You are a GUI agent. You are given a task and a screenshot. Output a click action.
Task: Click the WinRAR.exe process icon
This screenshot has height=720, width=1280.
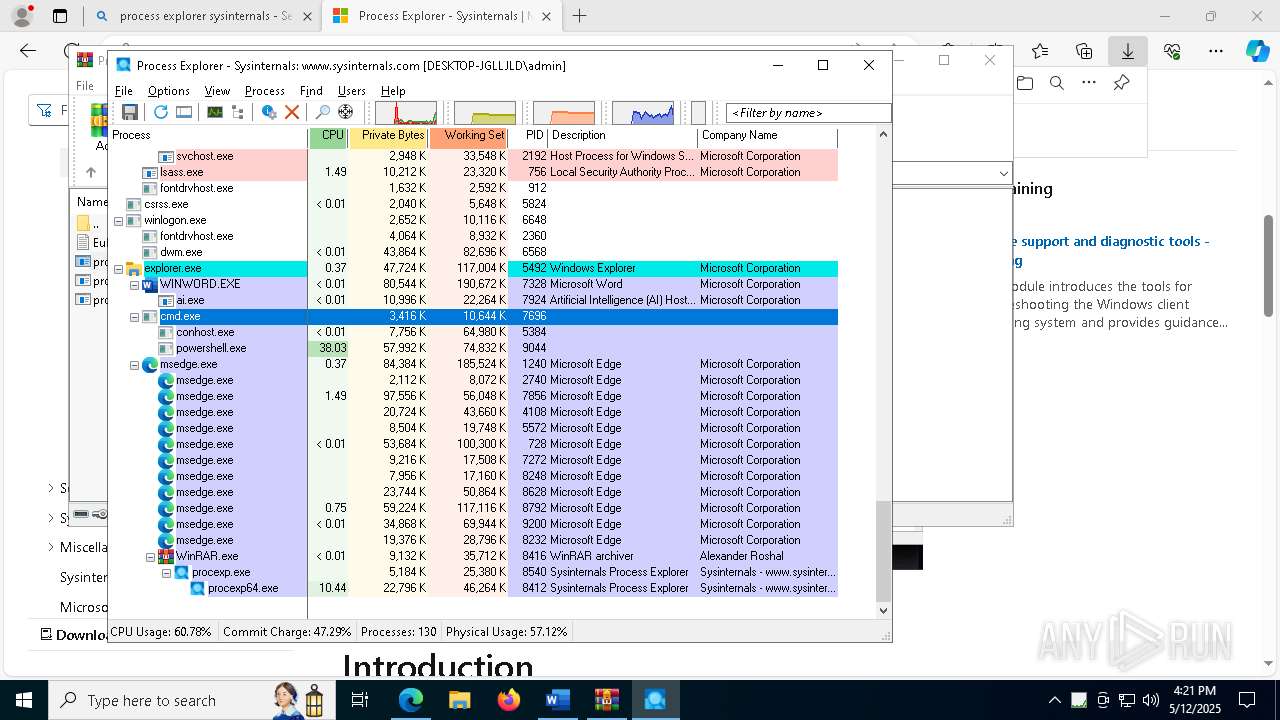(166, 556)
